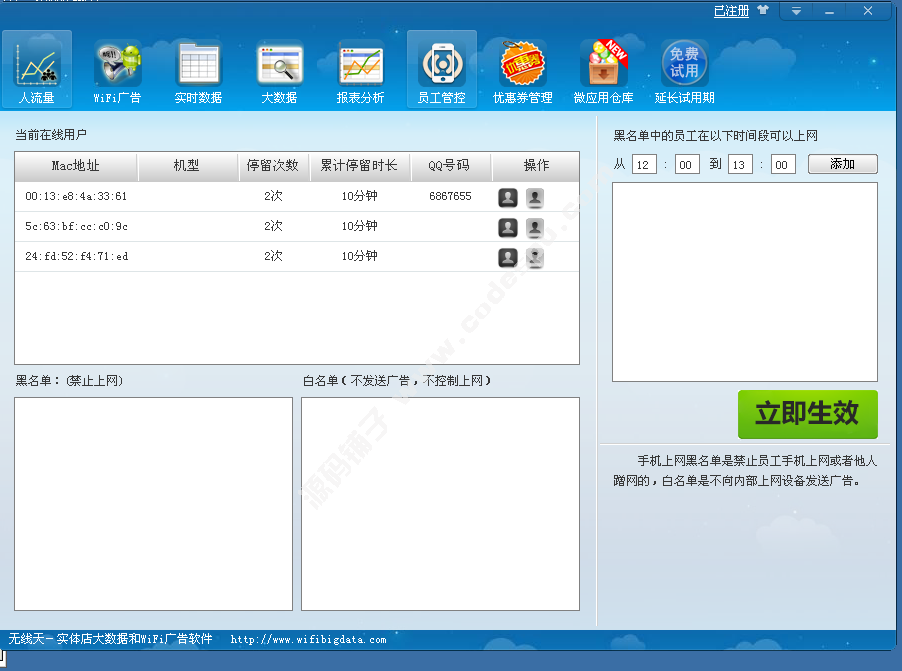Select the 员工管控 staff control module
The image size is (902, 671).
[x=442, y=69]
